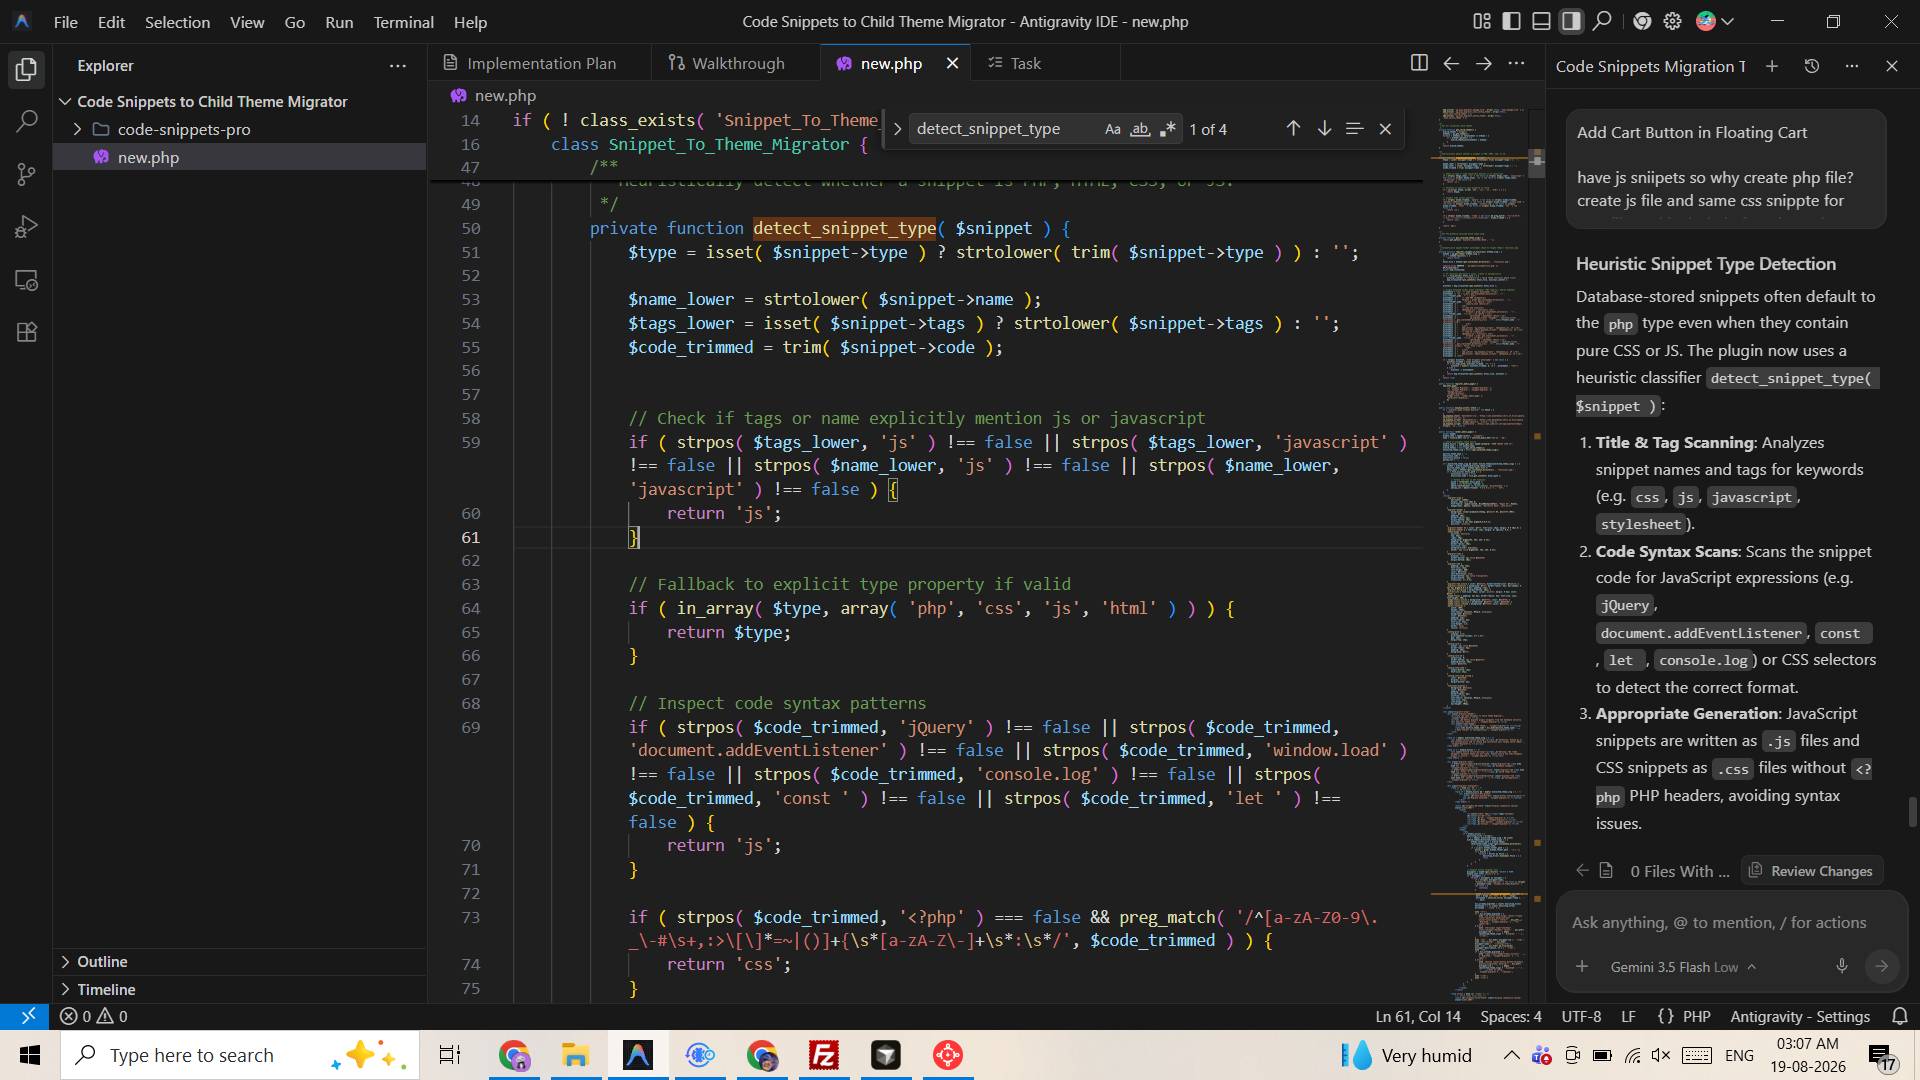Viewport: 1920px width, 1080px height.
Task: Open the Terminal menu
Action: pos(403,21)
